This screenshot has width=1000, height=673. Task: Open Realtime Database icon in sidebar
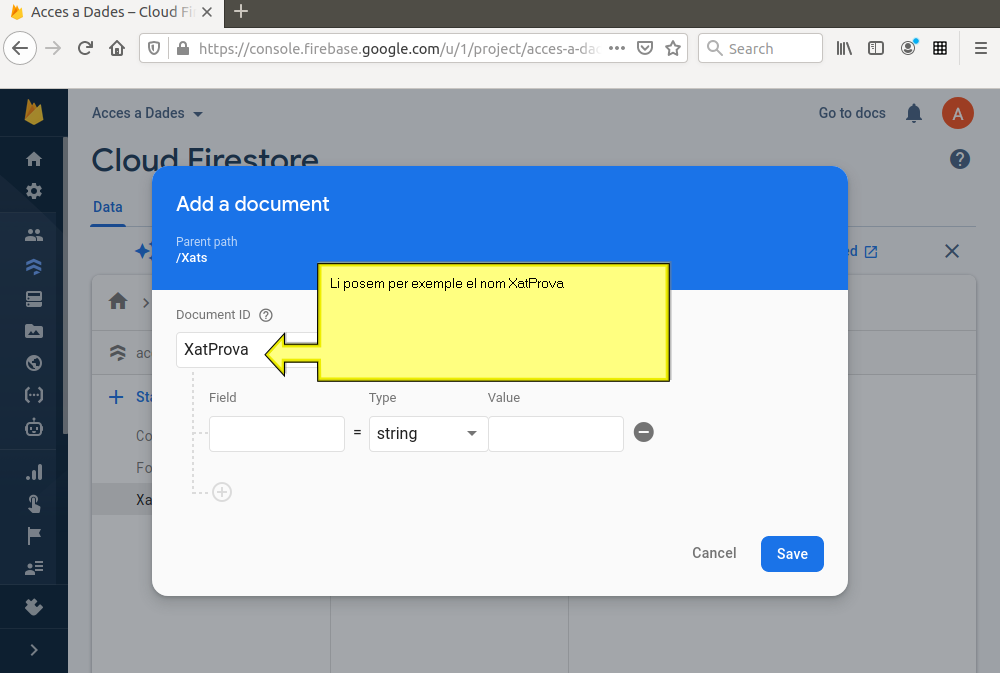(x=34, y=299)
